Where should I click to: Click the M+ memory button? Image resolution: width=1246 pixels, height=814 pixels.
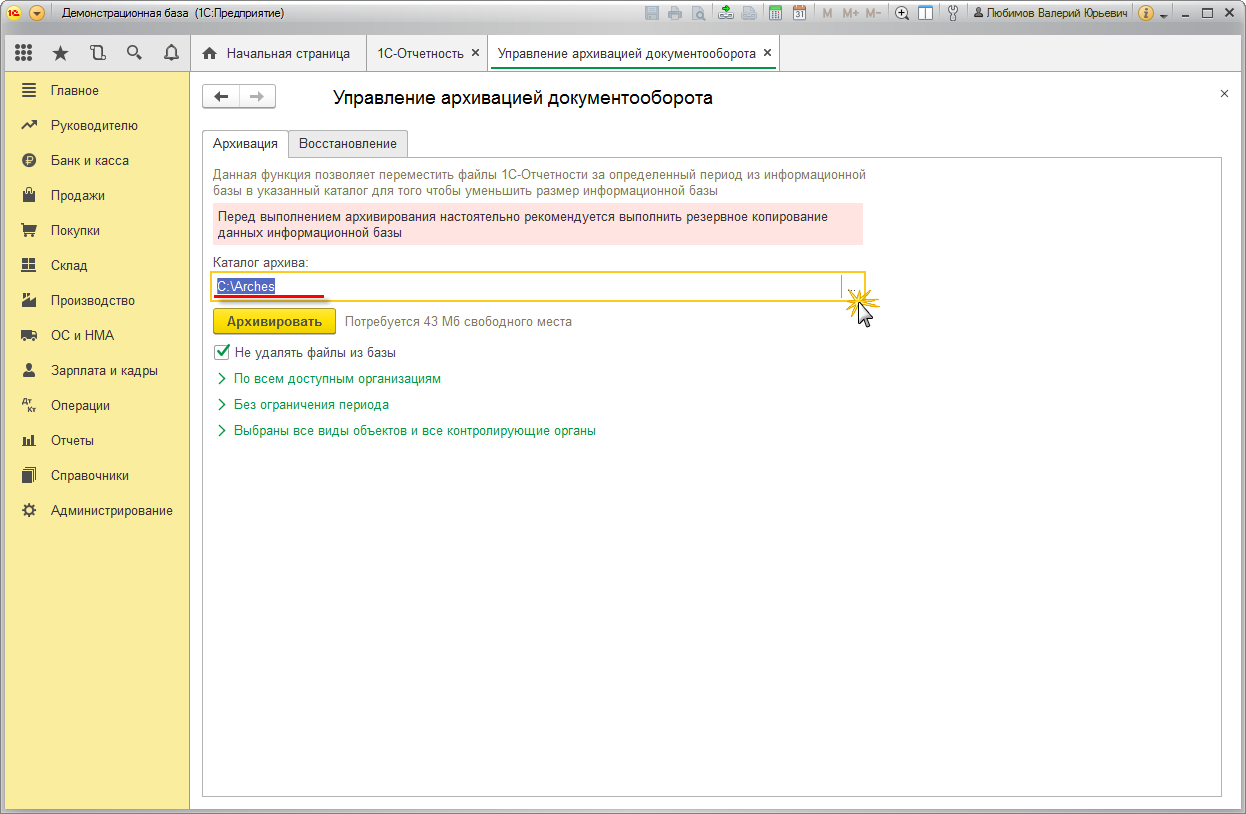click(851, 13)
